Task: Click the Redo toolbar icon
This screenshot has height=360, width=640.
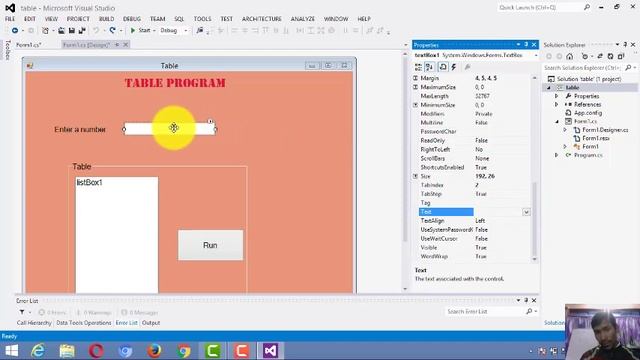Action: pyautogui.click(x=113, y=31)
